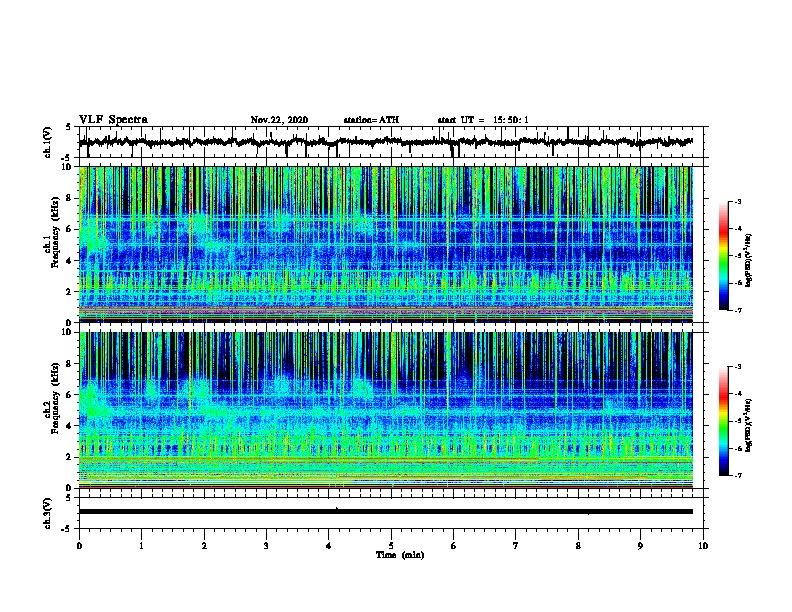Click the ch.2 colorbar log(PSD) unit label
The width and height of the screenshot is (792, 612).
(748, 426)
